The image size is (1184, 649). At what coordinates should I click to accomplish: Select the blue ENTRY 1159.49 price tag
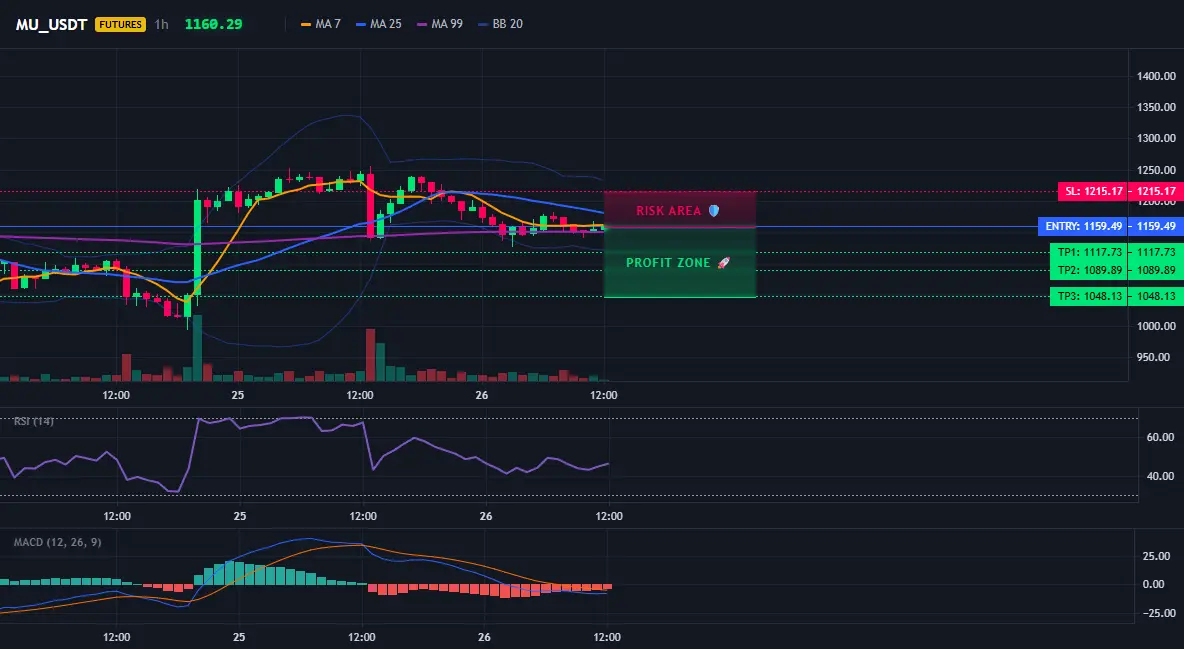[1109, 226]
